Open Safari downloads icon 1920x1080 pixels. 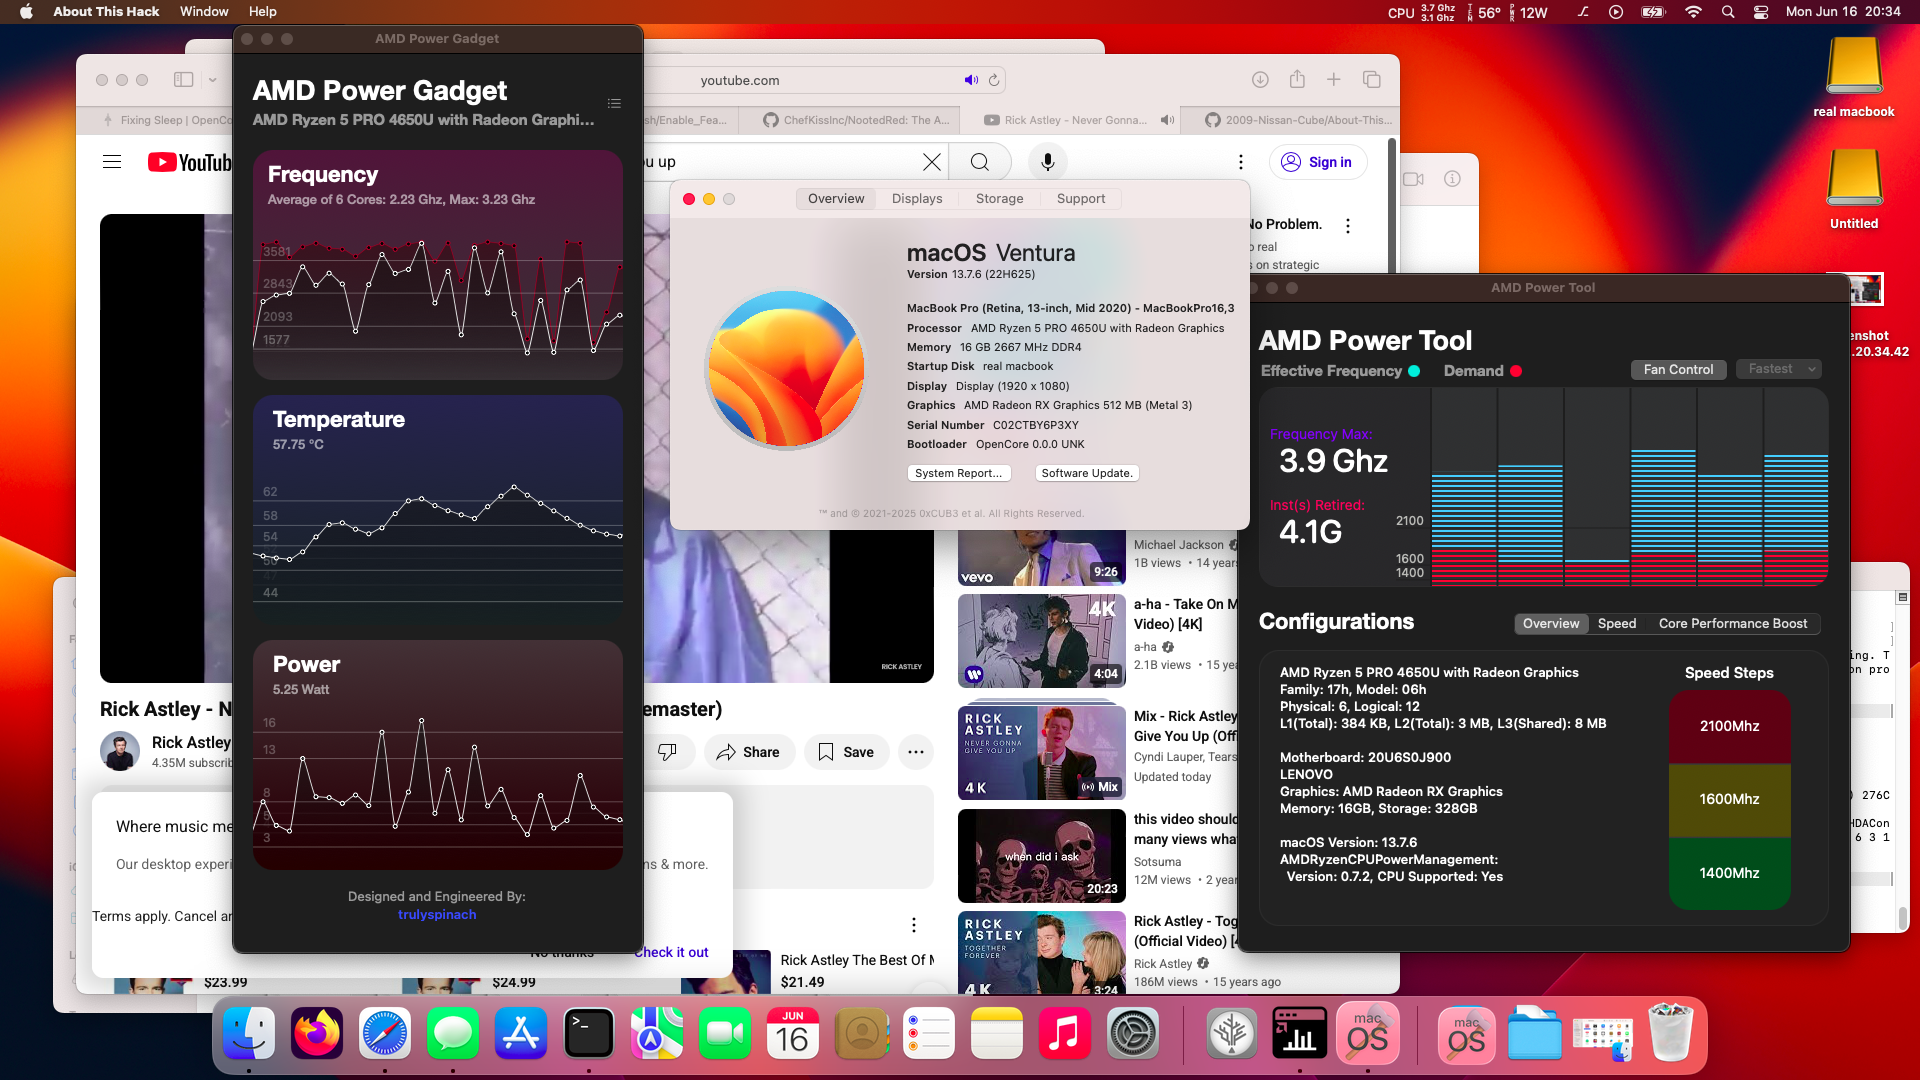click(x=1260, y=80)
